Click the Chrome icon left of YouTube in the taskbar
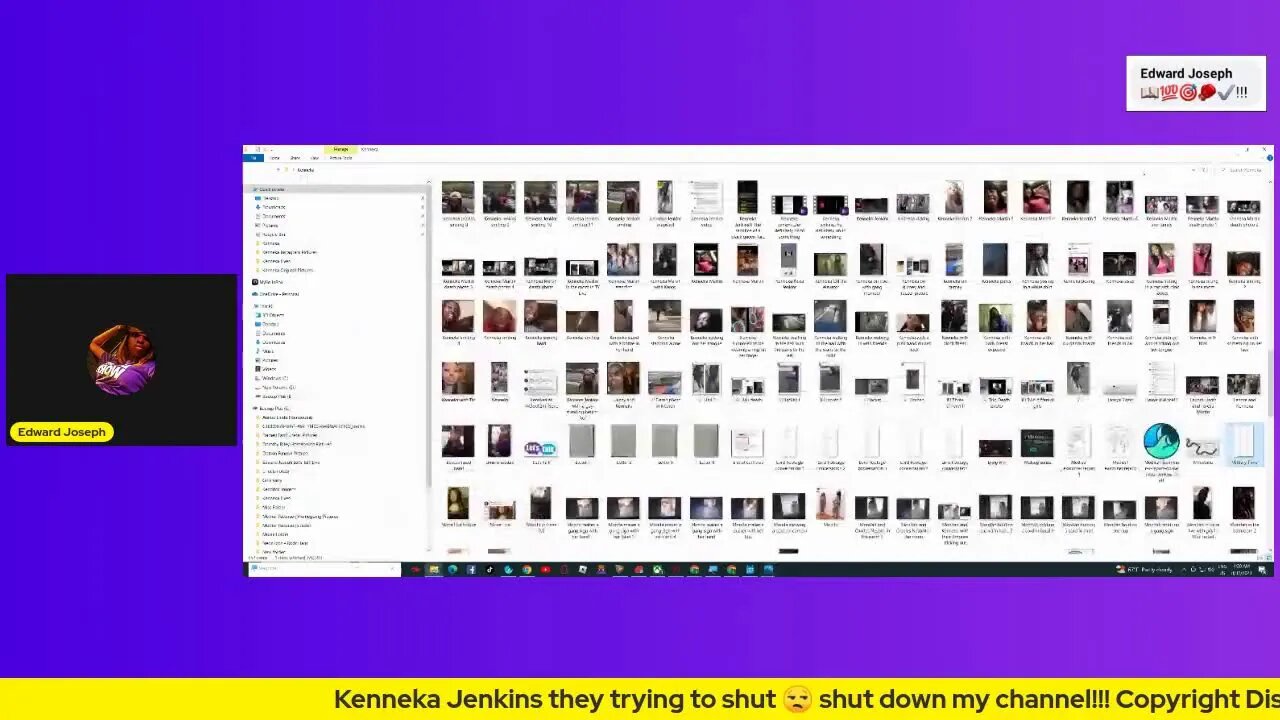Image resolution: width=1280 pixels, height=720 pixels. (x=527, y=569)
